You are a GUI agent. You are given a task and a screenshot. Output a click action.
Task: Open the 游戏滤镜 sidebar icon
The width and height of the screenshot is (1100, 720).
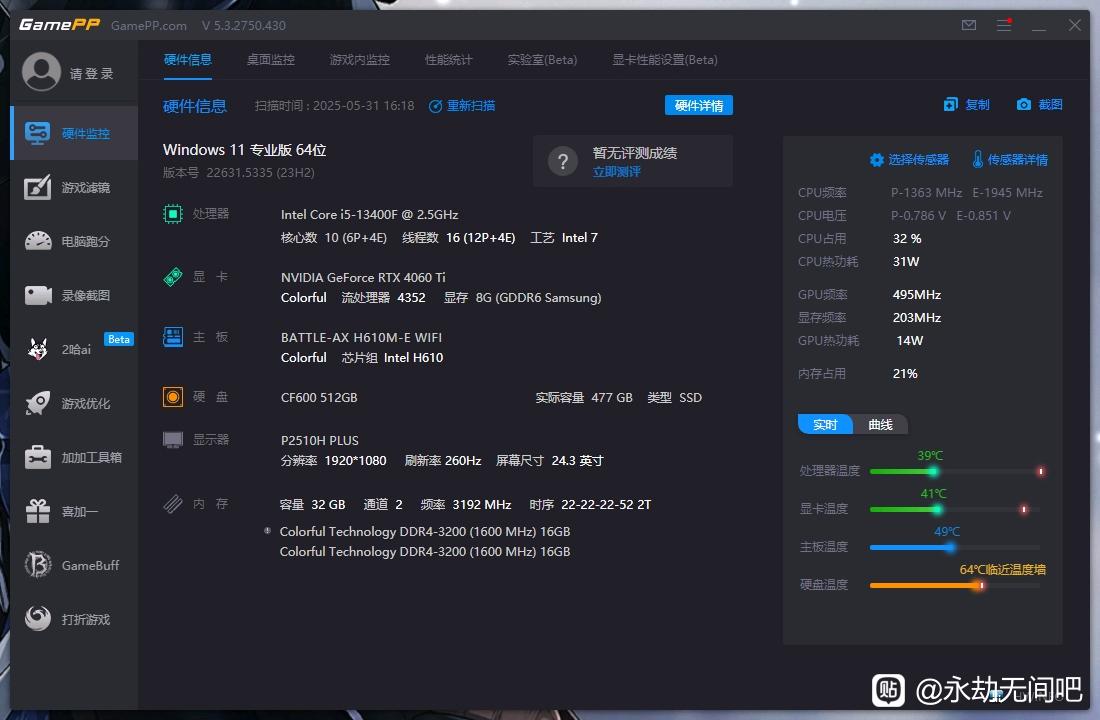tap(37, 187)
